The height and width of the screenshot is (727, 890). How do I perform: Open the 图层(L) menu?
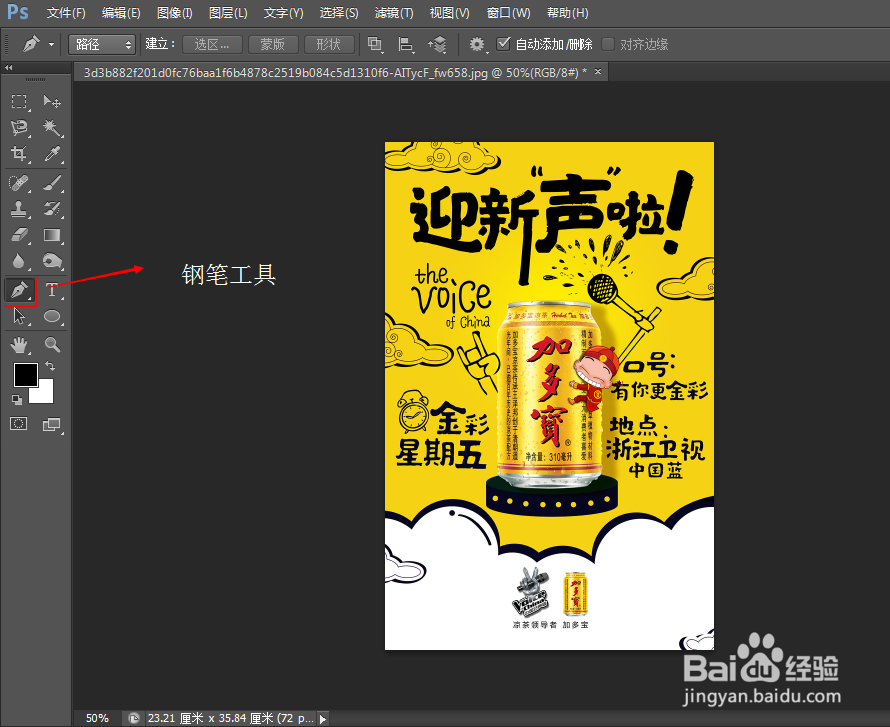[228, 12]
